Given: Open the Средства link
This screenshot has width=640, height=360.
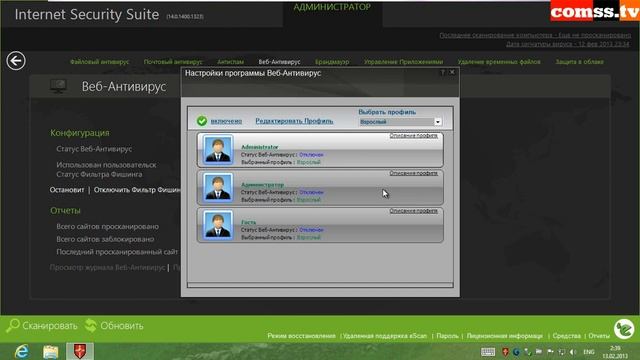Looking at the screenshot, I should (x=567, y=336).
